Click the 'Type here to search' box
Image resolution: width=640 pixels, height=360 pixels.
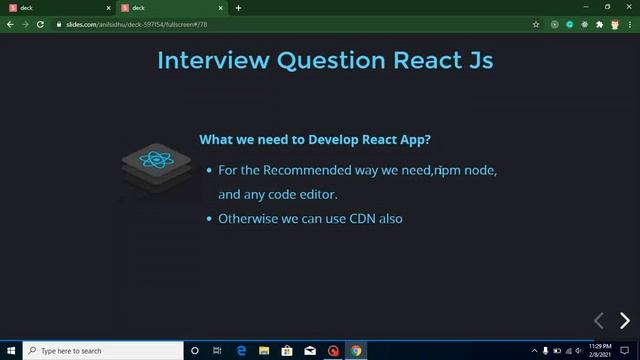click(103, 351)
